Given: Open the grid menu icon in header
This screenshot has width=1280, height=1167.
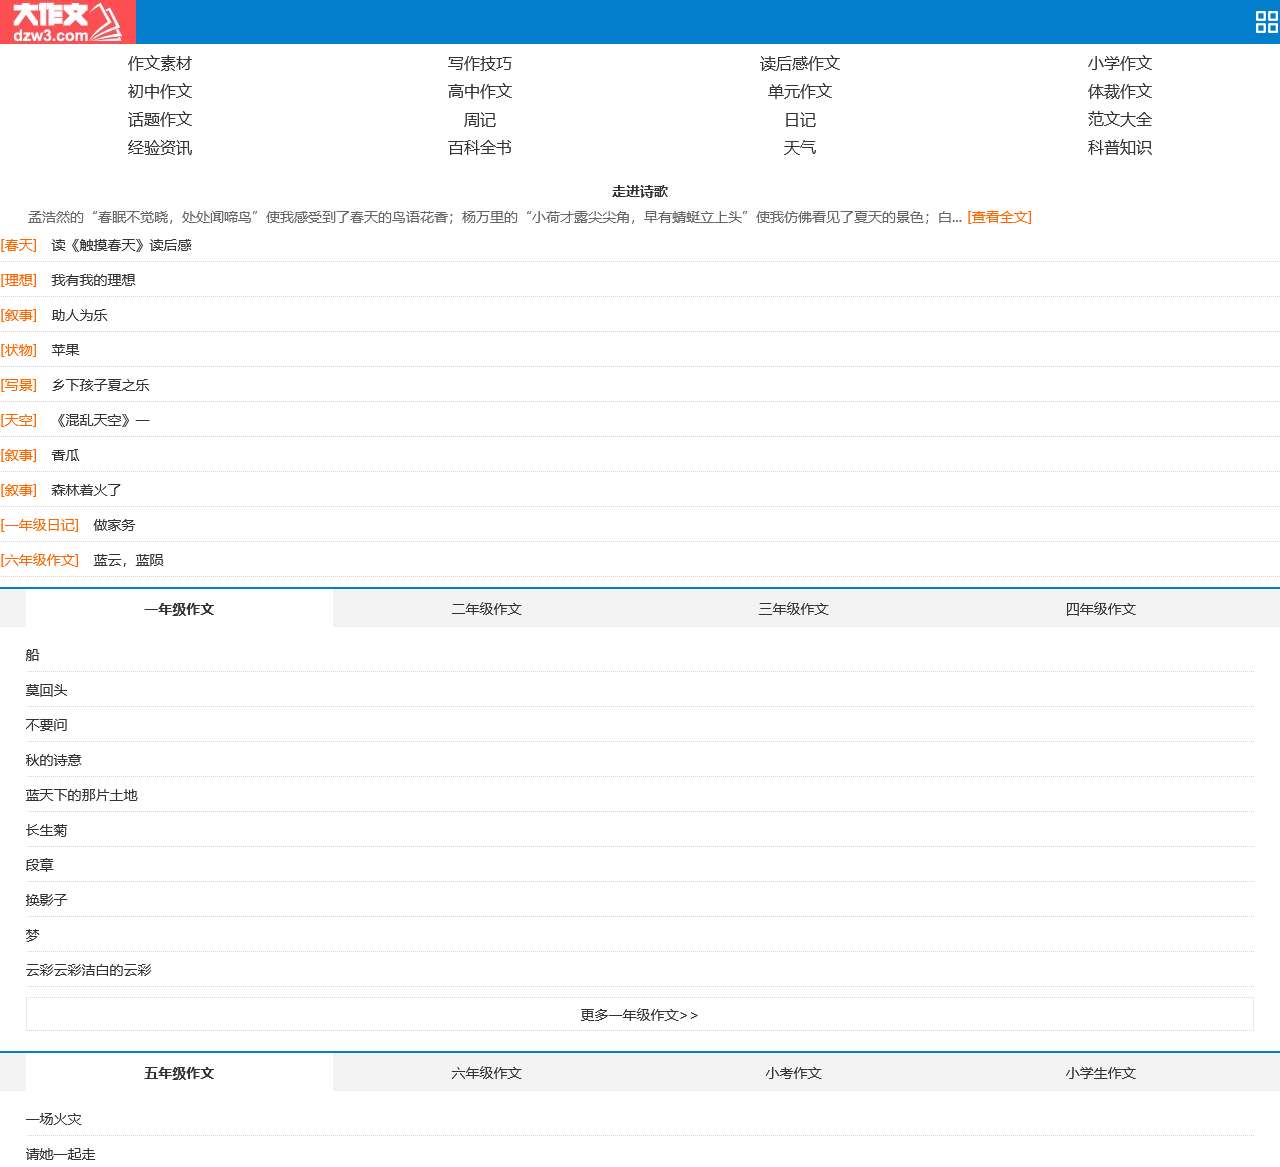Looking at the screenshot, I should [x=1266, y=22].
